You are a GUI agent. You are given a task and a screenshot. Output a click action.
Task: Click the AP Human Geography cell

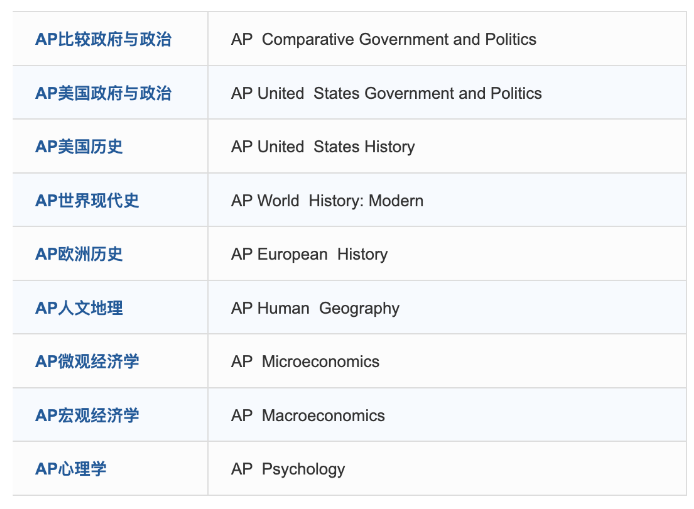click(x=315, y=308)
